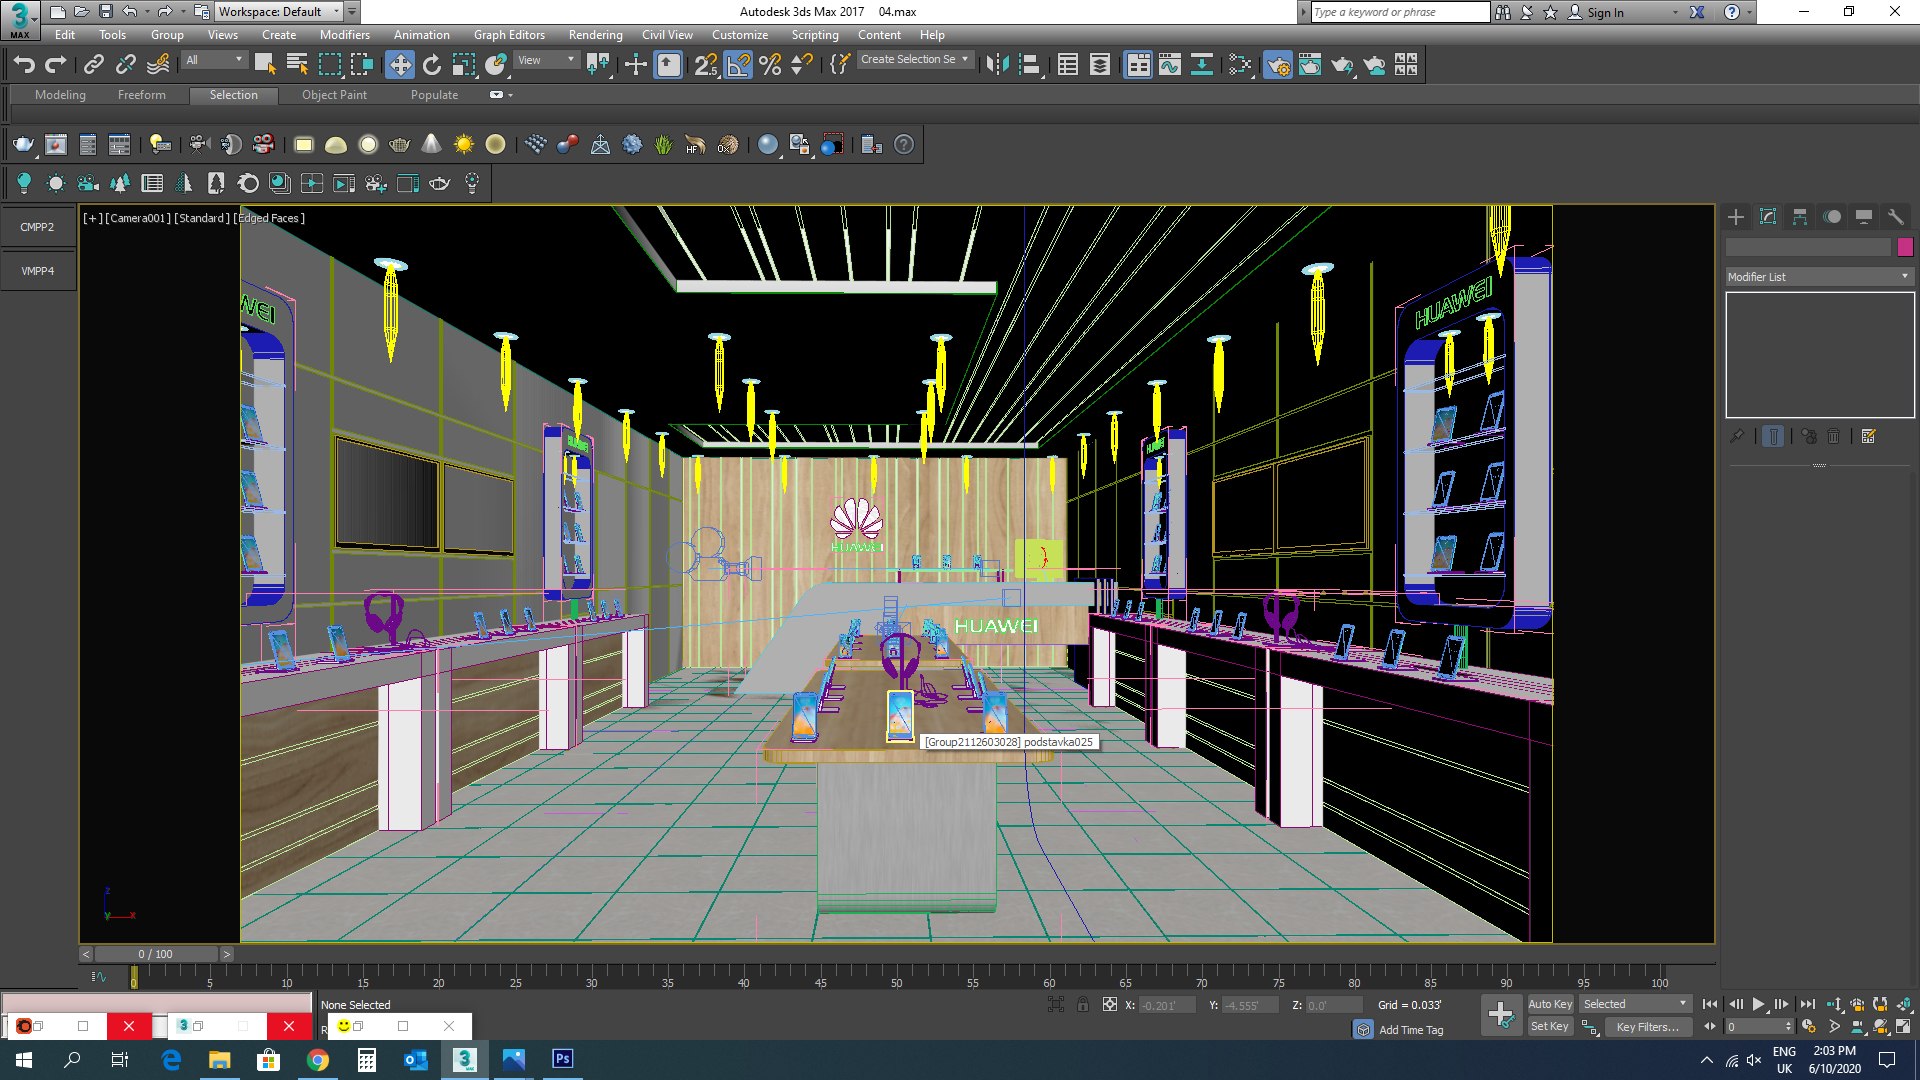1920x1080 pixels.
Task: Open the Graph Editors menu
Action: (509, 35)
